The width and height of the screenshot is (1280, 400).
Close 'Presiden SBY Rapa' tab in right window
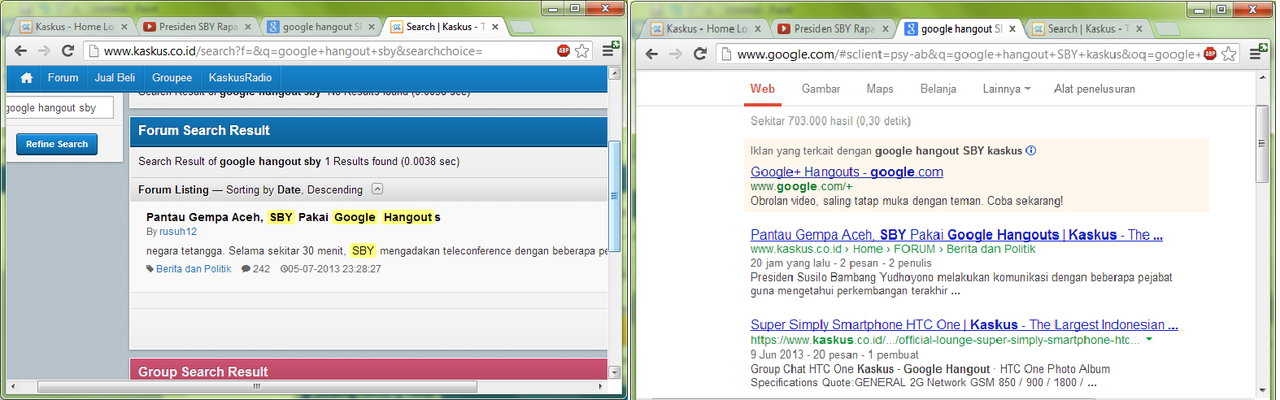pos(886,30)
